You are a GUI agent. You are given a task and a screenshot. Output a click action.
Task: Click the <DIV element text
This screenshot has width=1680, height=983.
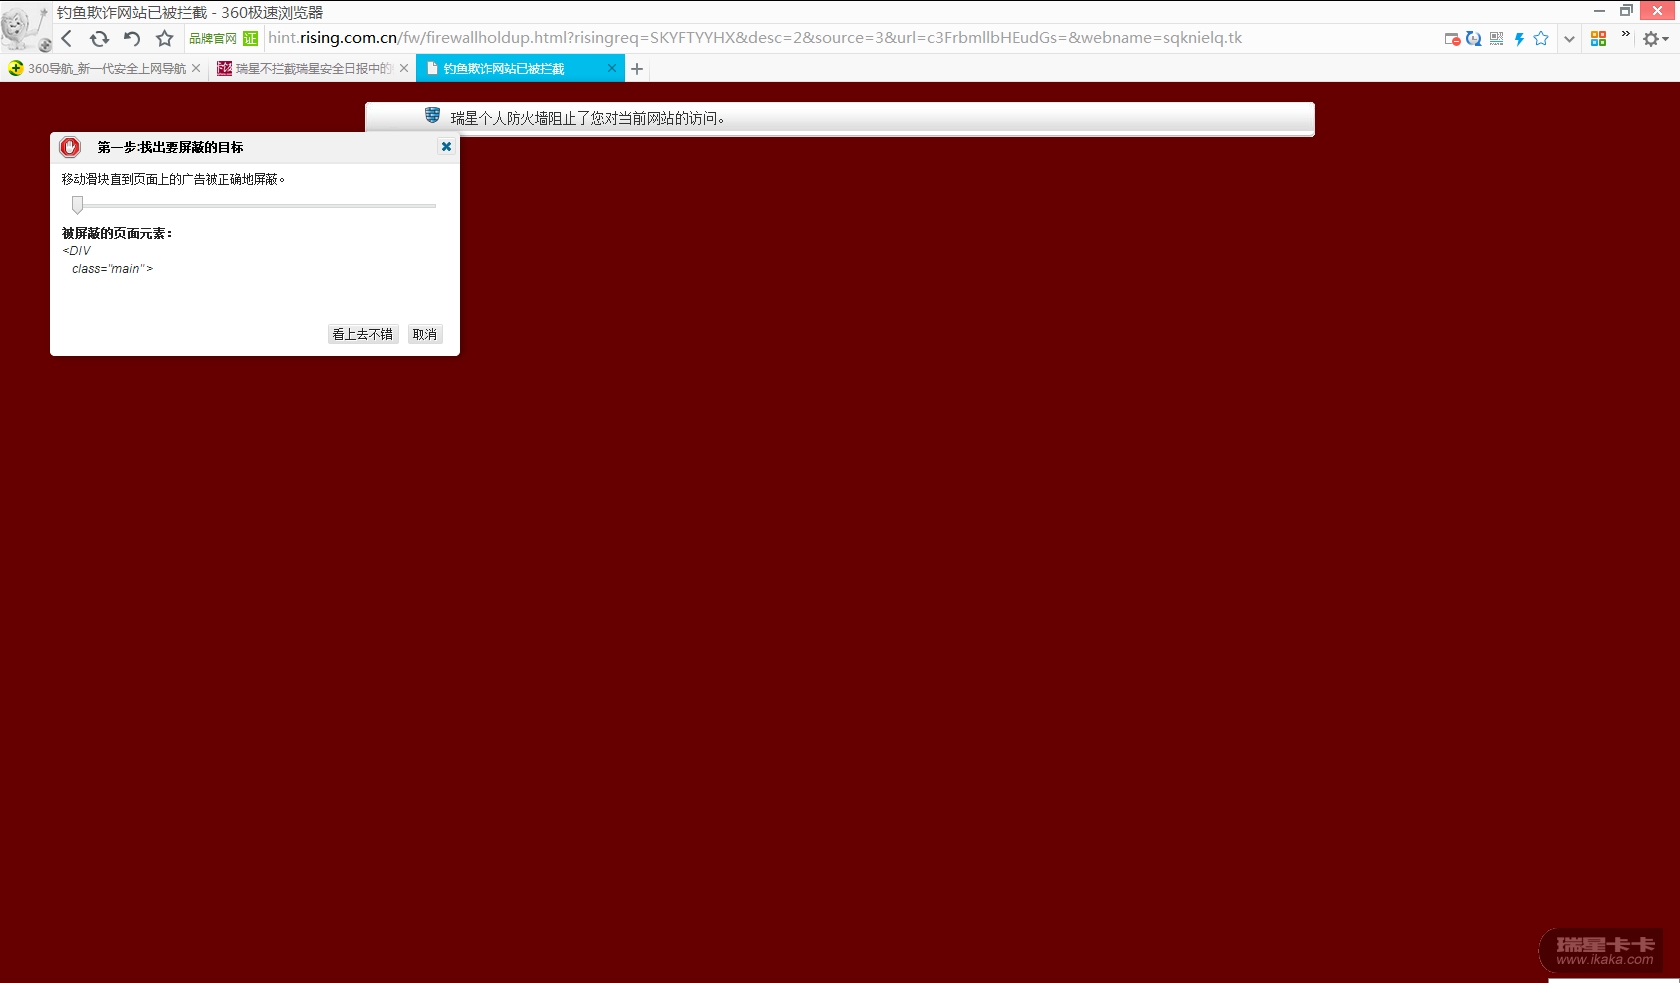[77, 251]
